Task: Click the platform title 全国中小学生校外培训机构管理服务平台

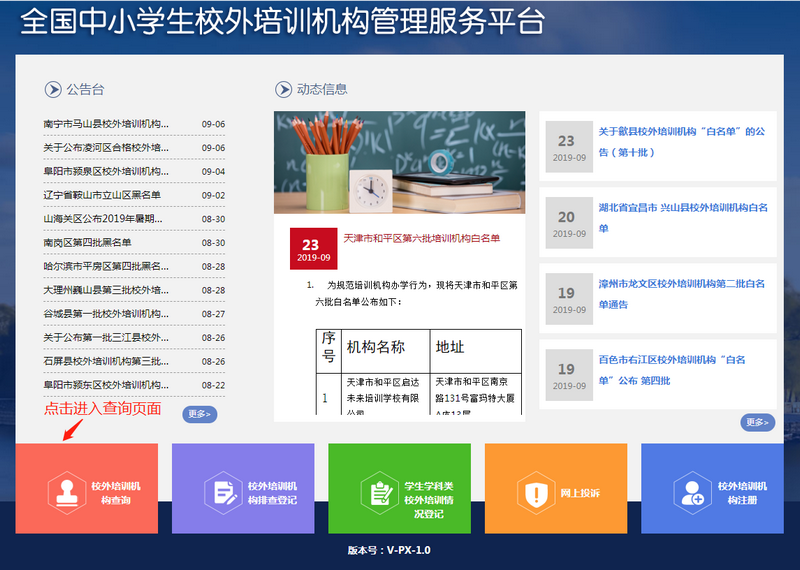Action: click(283, 21)
